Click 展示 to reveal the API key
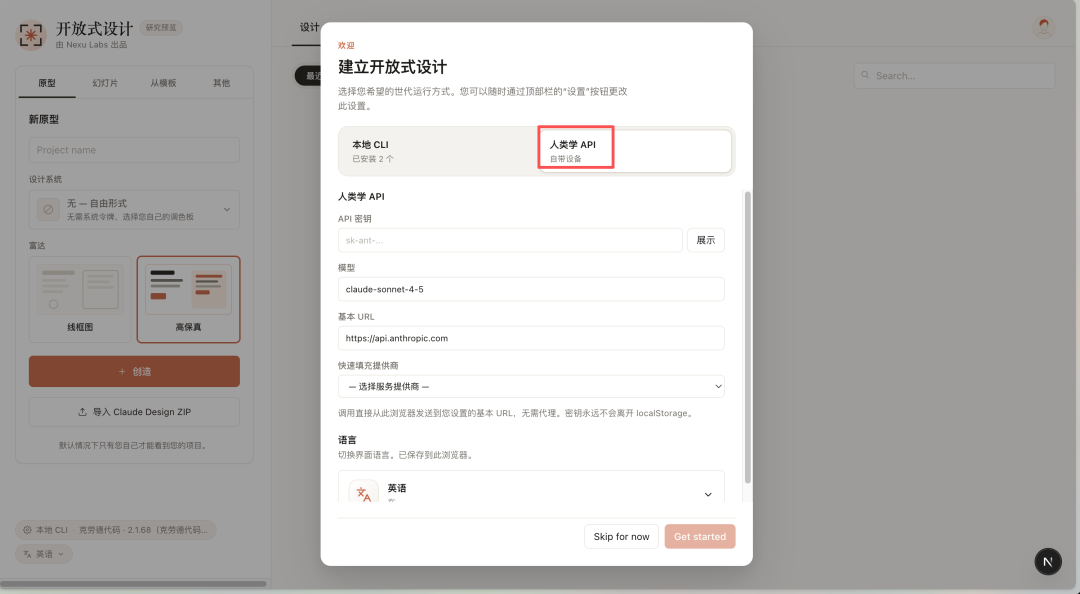This screenshot has width=1080, height=594. [x=705, y=240]
